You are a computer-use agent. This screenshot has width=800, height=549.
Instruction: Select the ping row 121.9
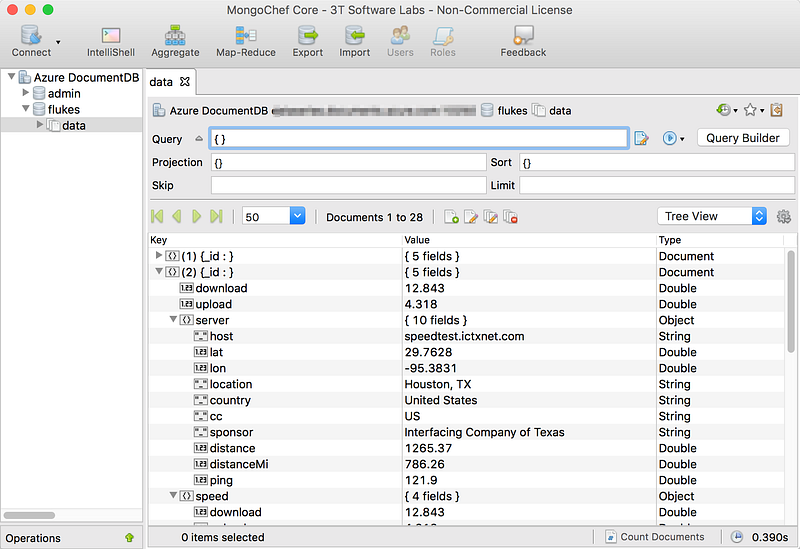coord(466,480)
